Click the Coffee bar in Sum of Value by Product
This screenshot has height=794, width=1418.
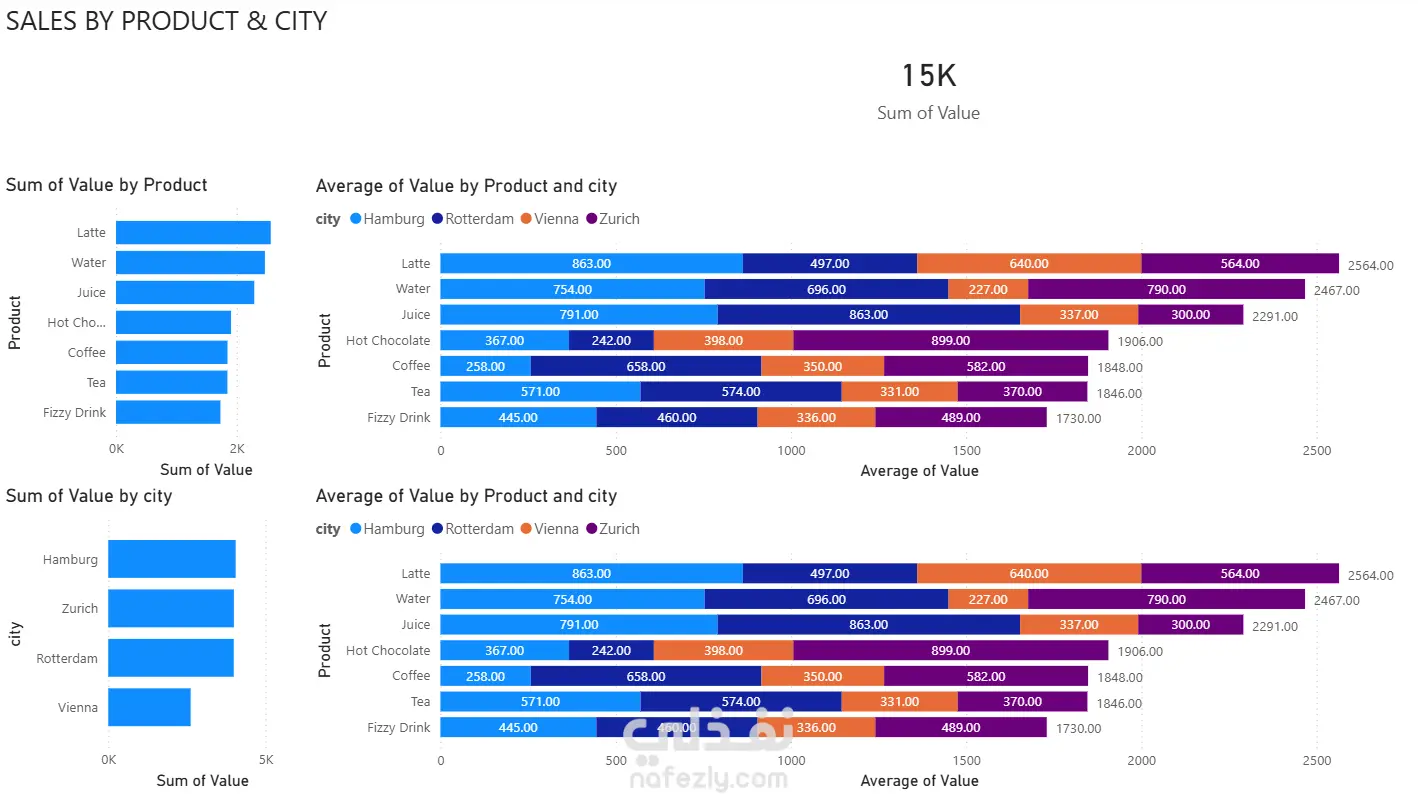(171, 352)
